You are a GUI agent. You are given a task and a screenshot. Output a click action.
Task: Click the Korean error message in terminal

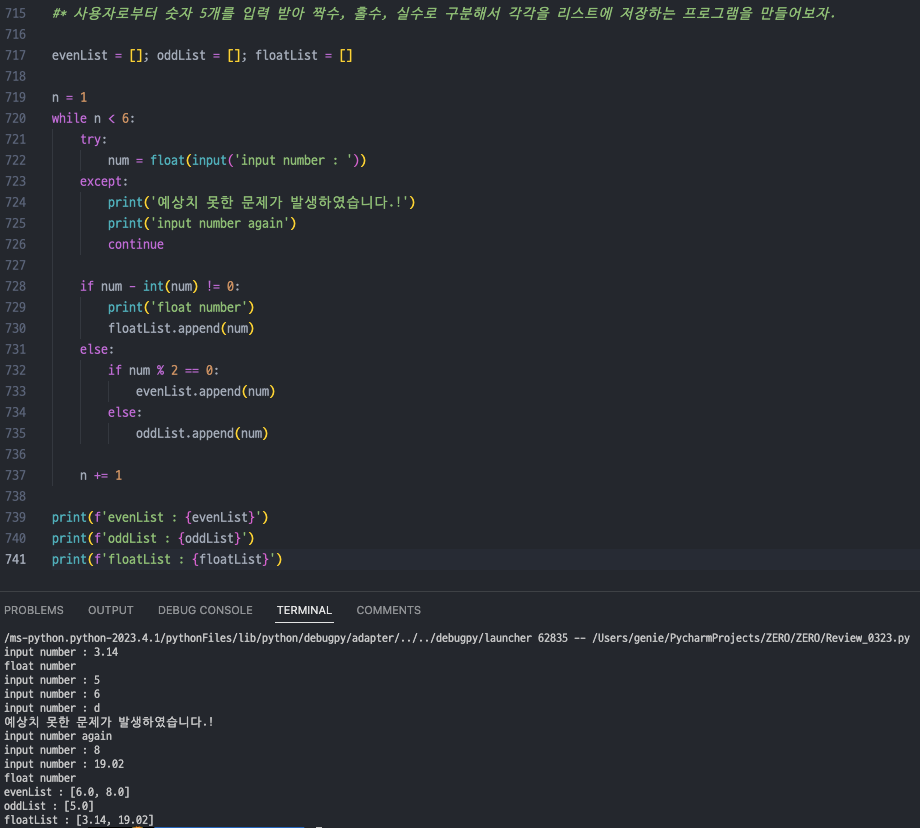coord(109,722)
